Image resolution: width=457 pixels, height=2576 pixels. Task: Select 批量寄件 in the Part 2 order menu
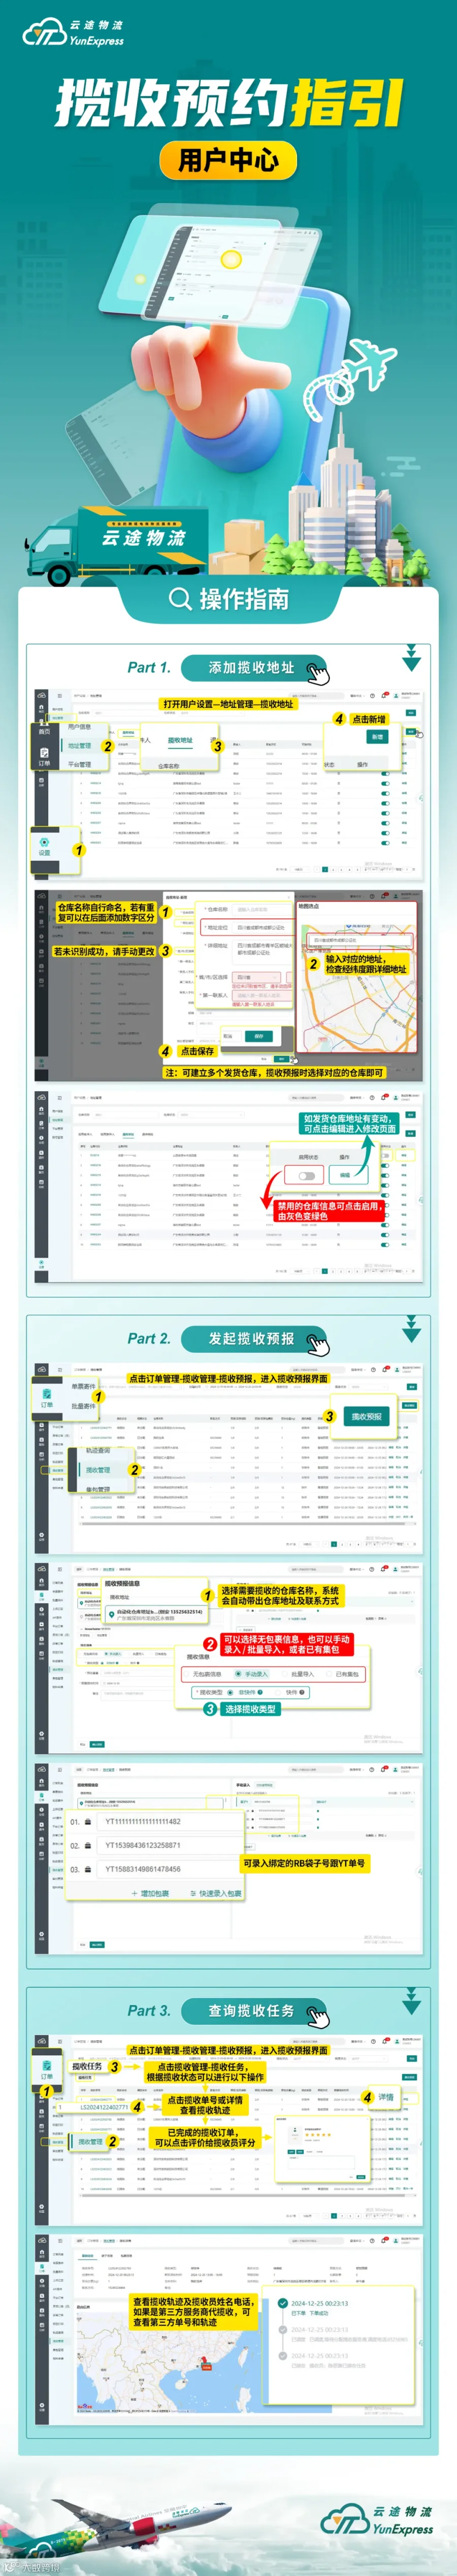(x=83, y=1406)
